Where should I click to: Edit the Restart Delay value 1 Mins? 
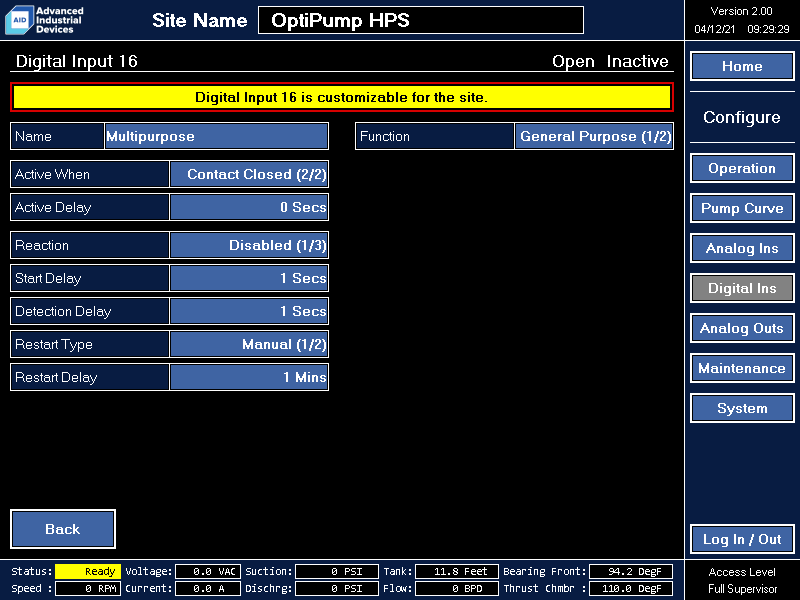point(249,377)
